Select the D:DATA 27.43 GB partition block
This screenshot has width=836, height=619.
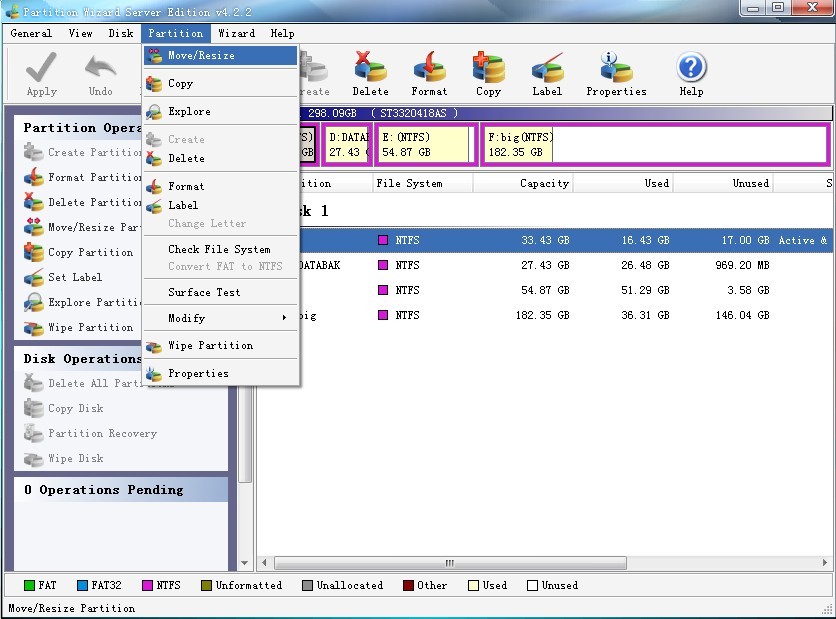pos(348,144)
